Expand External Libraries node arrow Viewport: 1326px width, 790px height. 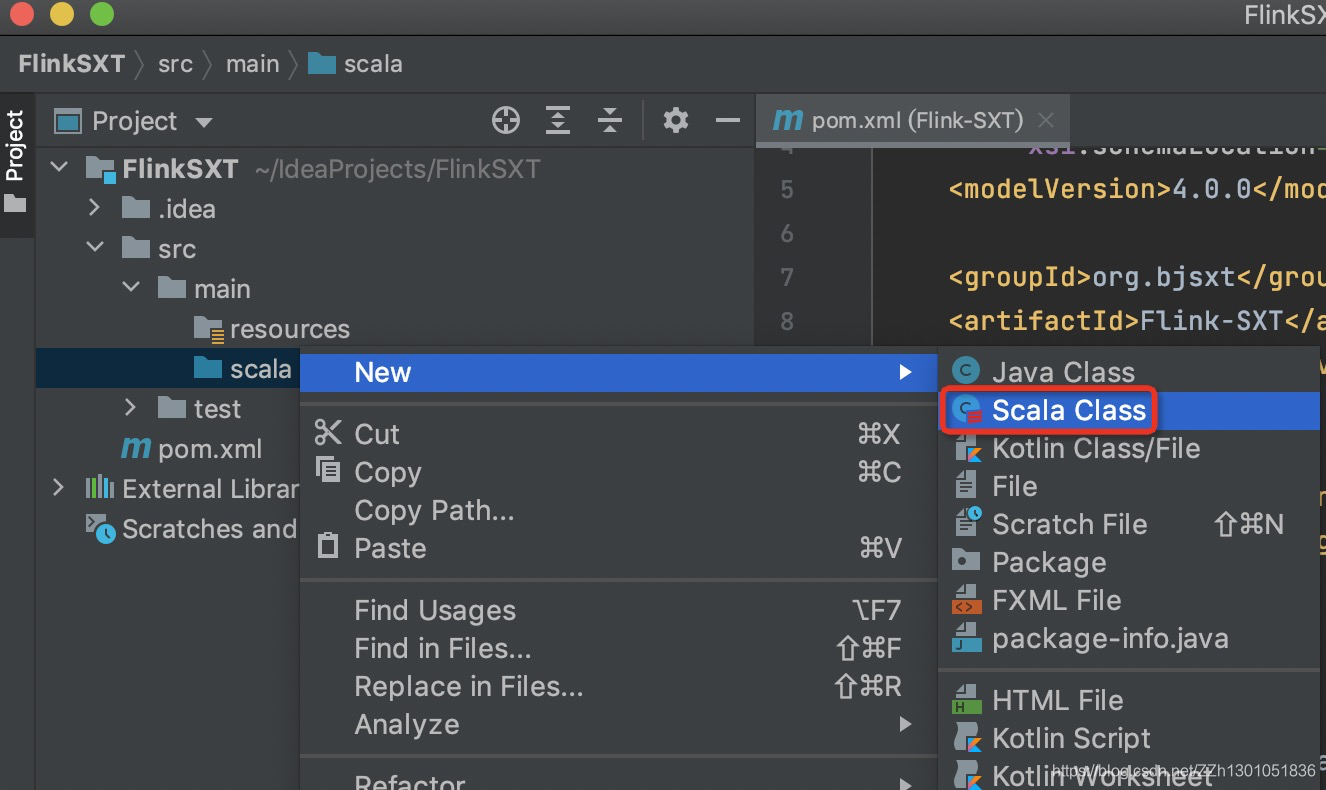tap(59, 488)
